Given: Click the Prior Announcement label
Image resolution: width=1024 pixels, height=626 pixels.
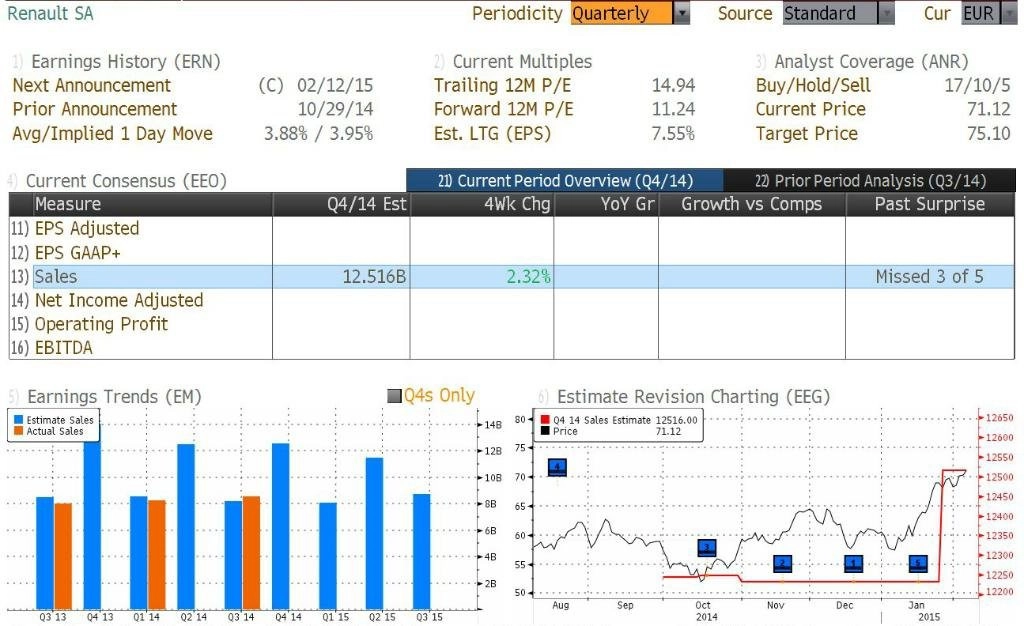Looking at the screenshot, I should tap(95, 109).
